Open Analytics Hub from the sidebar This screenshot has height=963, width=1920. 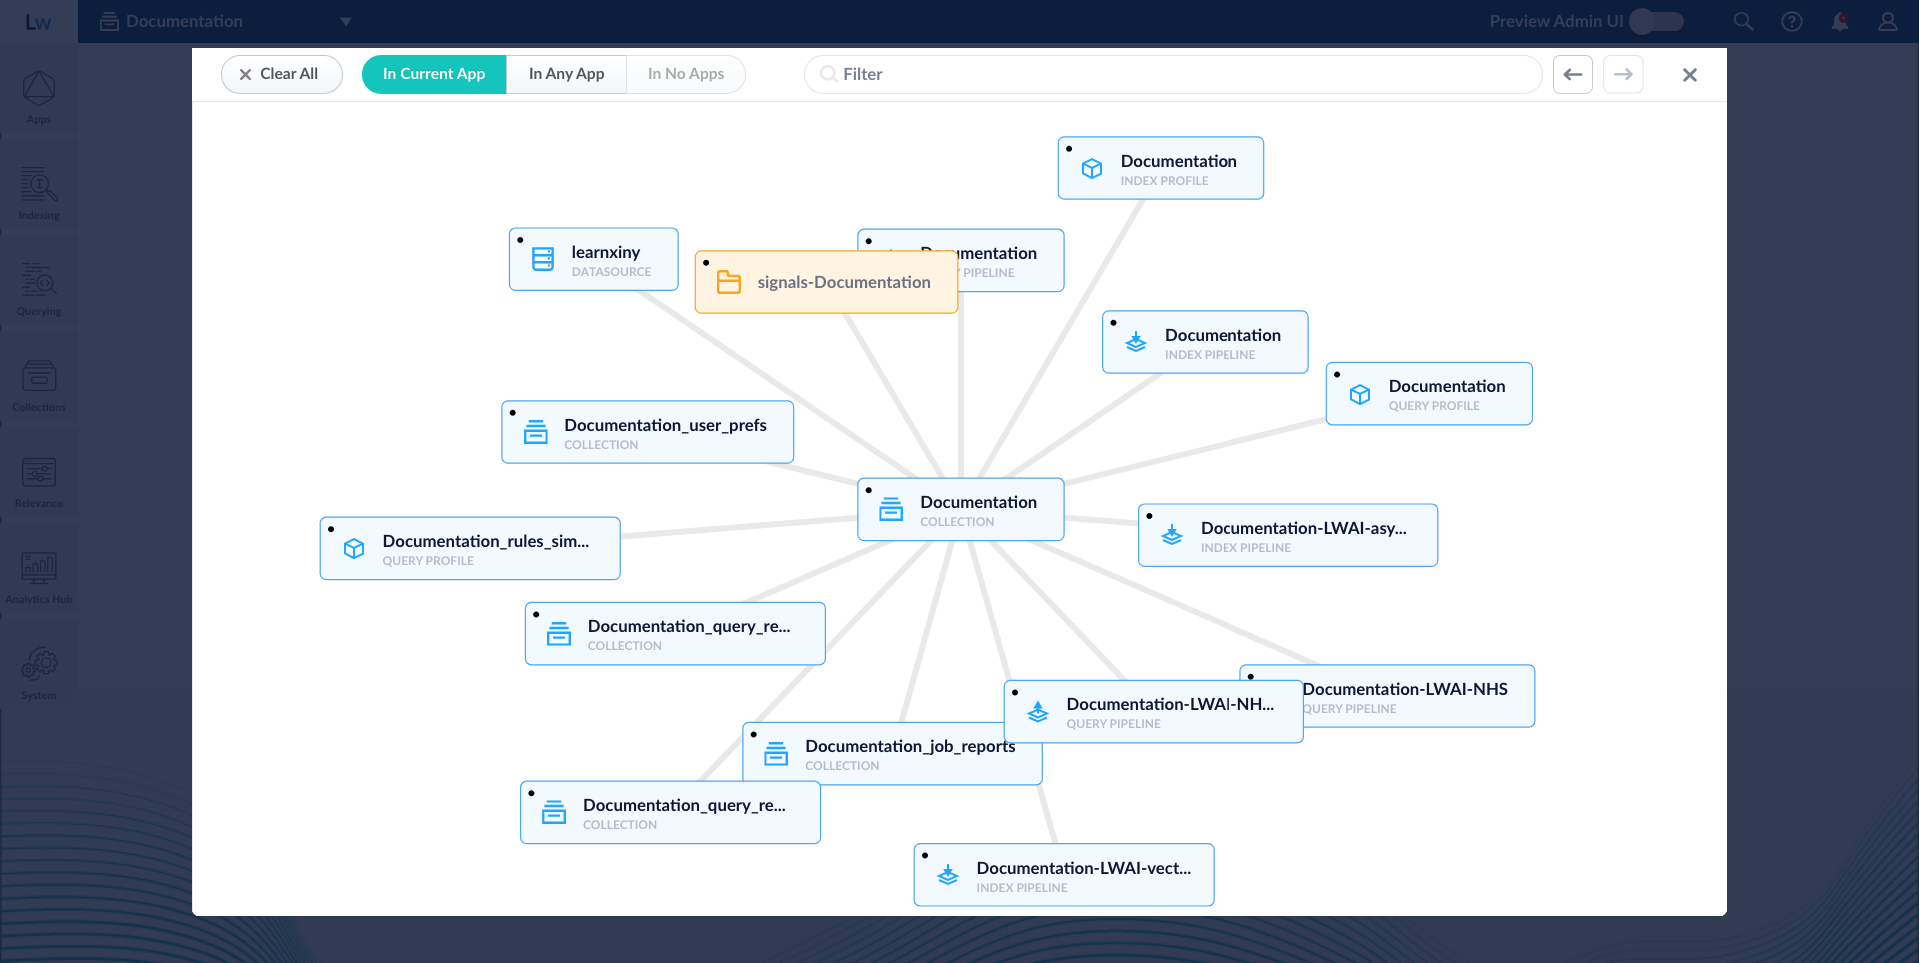(x=39, y=577)
